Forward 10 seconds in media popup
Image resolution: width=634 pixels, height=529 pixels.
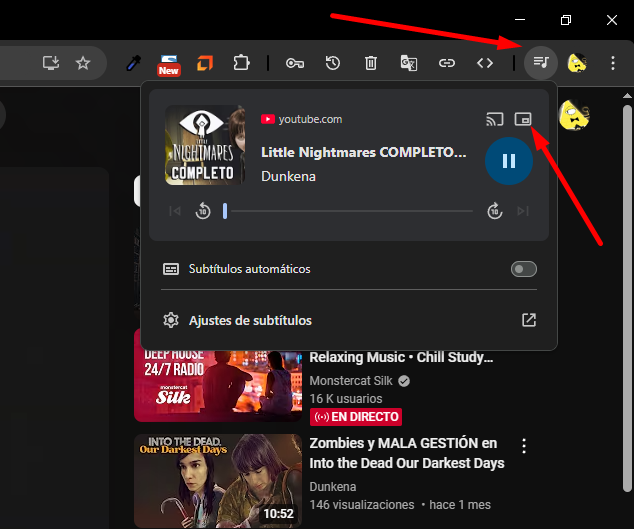coord(495,211)
